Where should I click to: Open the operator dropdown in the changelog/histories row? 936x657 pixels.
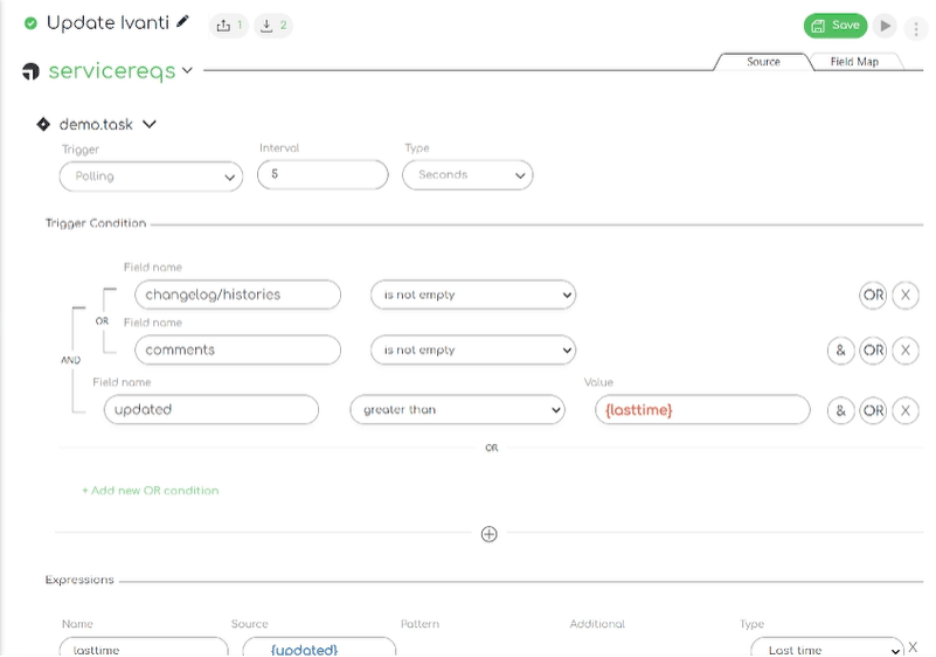tap(473, 295)
